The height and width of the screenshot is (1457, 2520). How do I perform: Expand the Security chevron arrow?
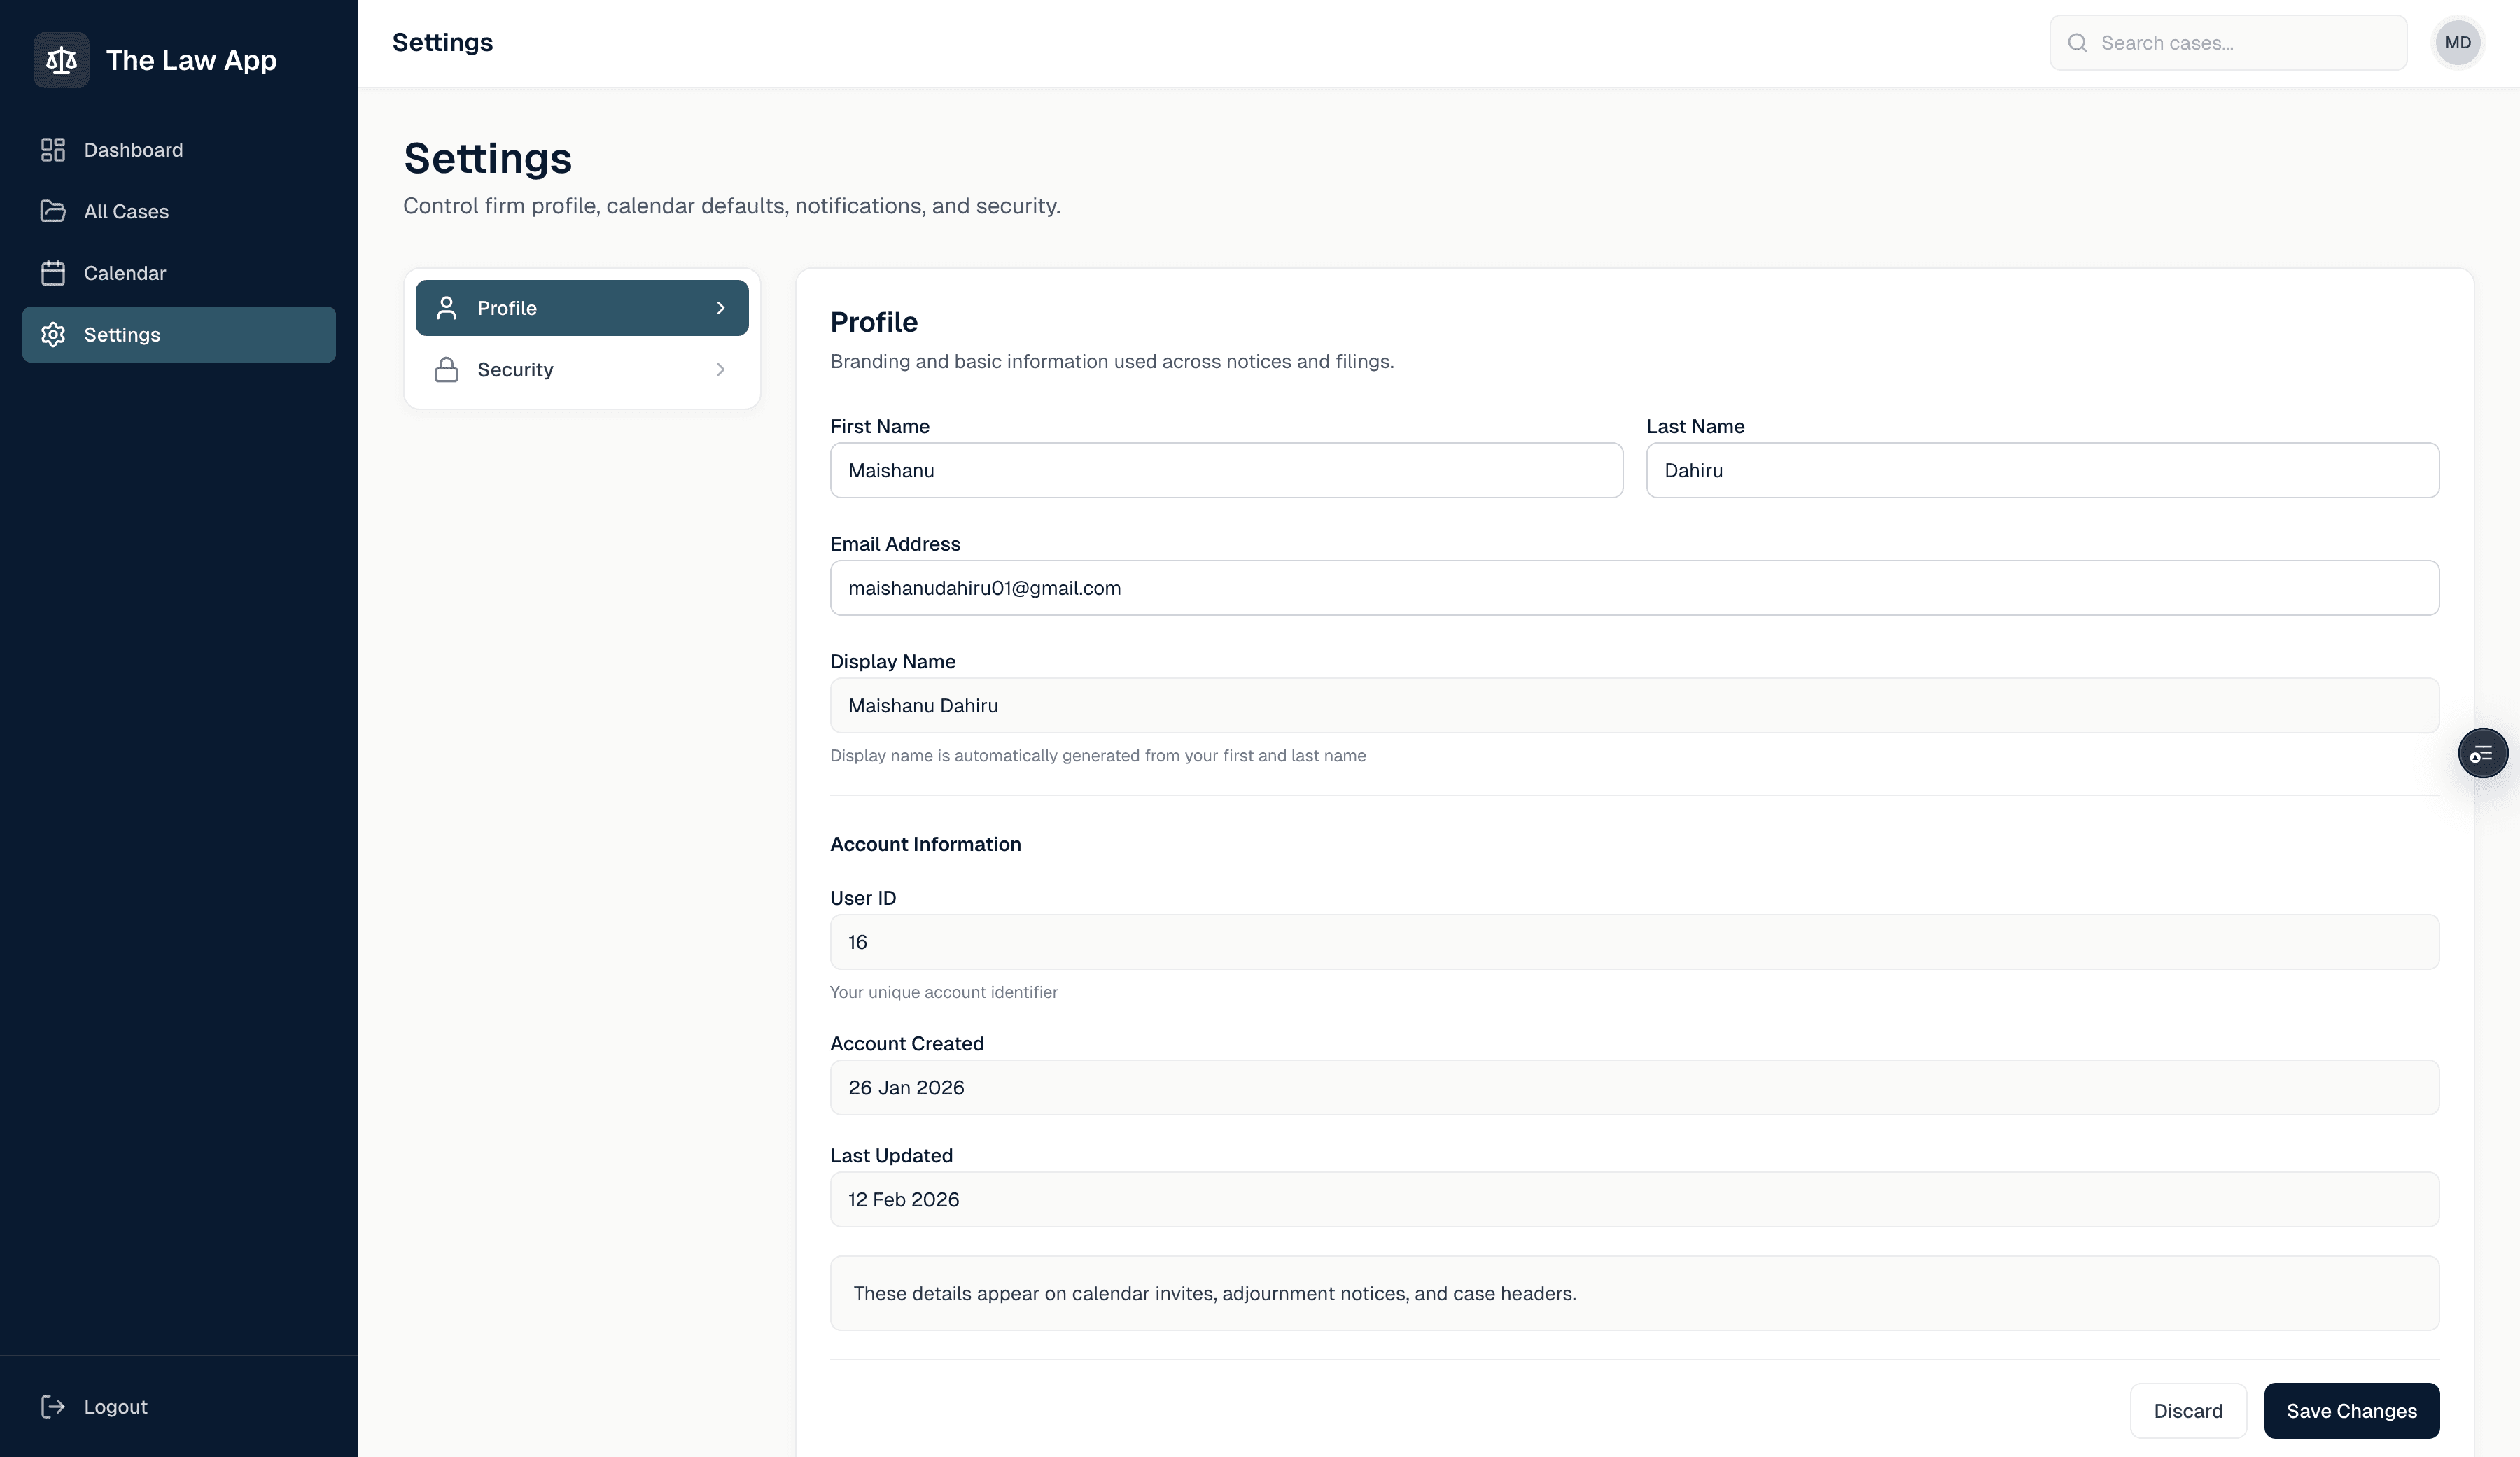720,370
